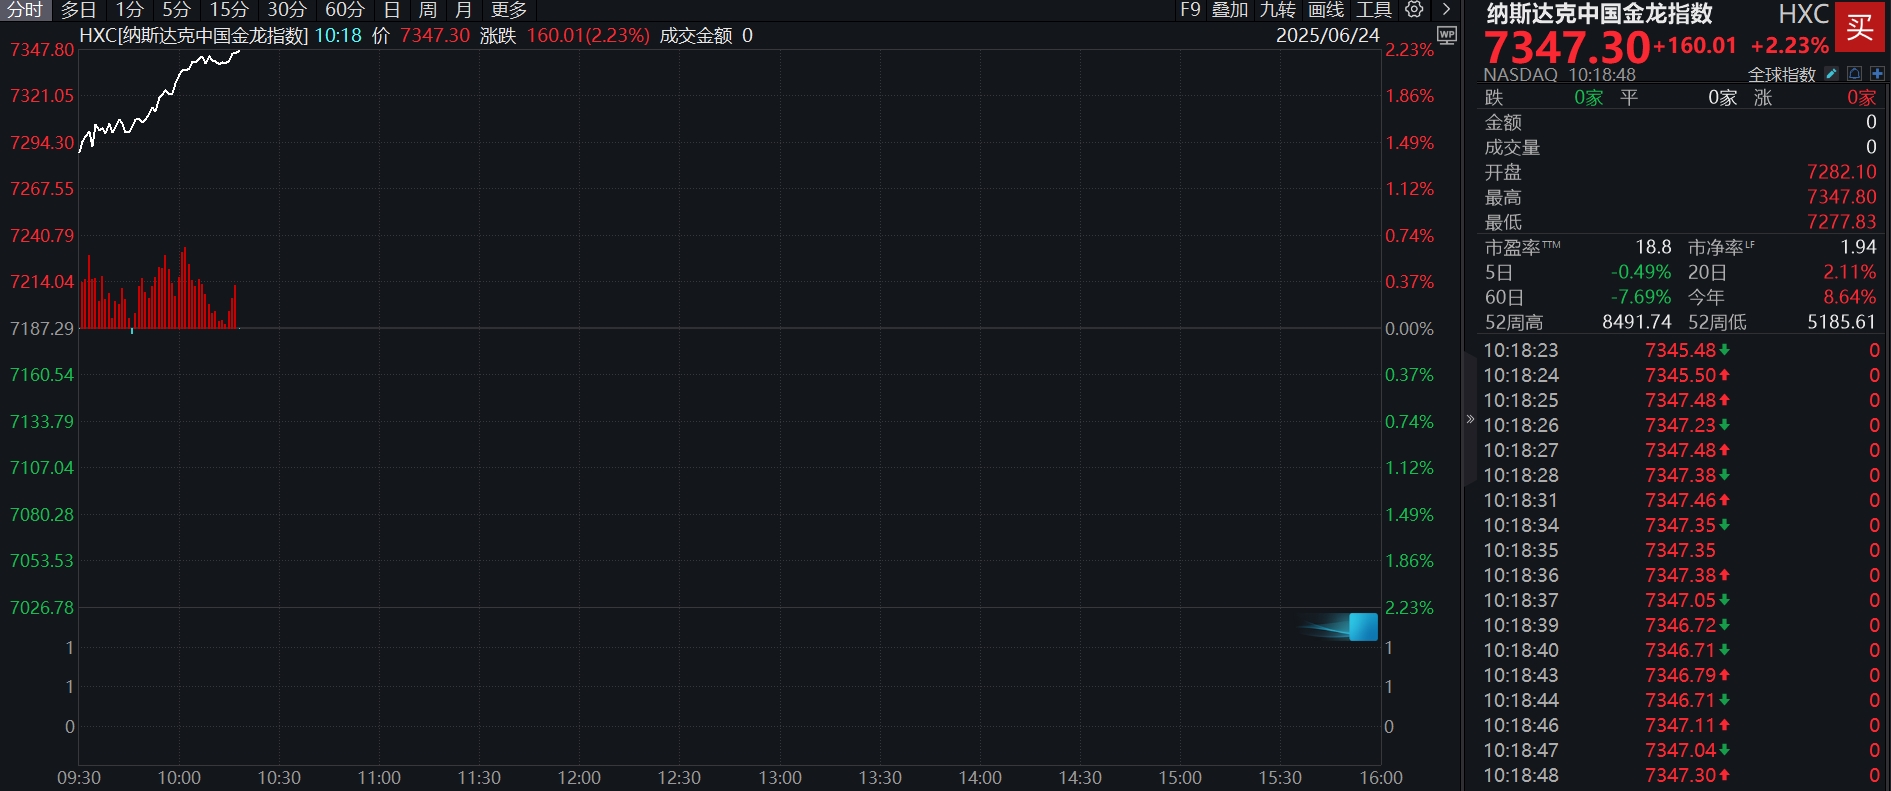Click the 金额 amount row label
The width and height of the screenshot is (1891, 791).
tap(1503, 122)
